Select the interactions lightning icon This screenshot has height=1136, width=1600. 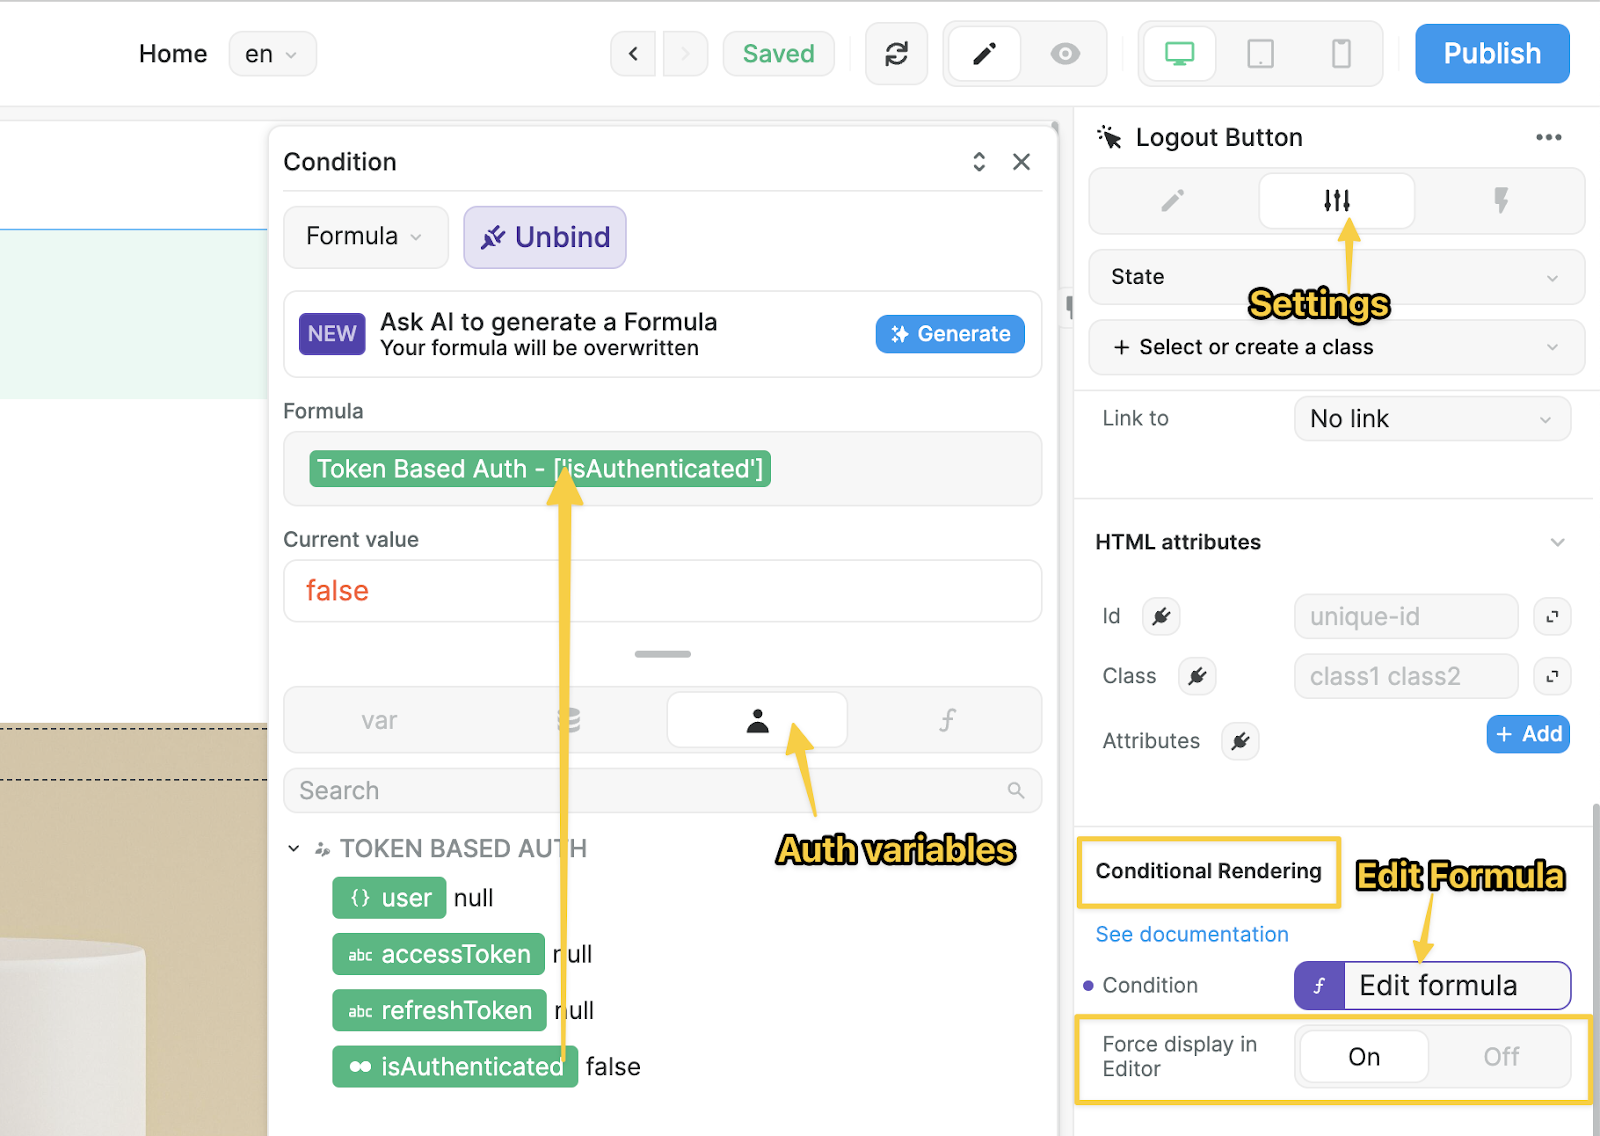point(1502,201)
